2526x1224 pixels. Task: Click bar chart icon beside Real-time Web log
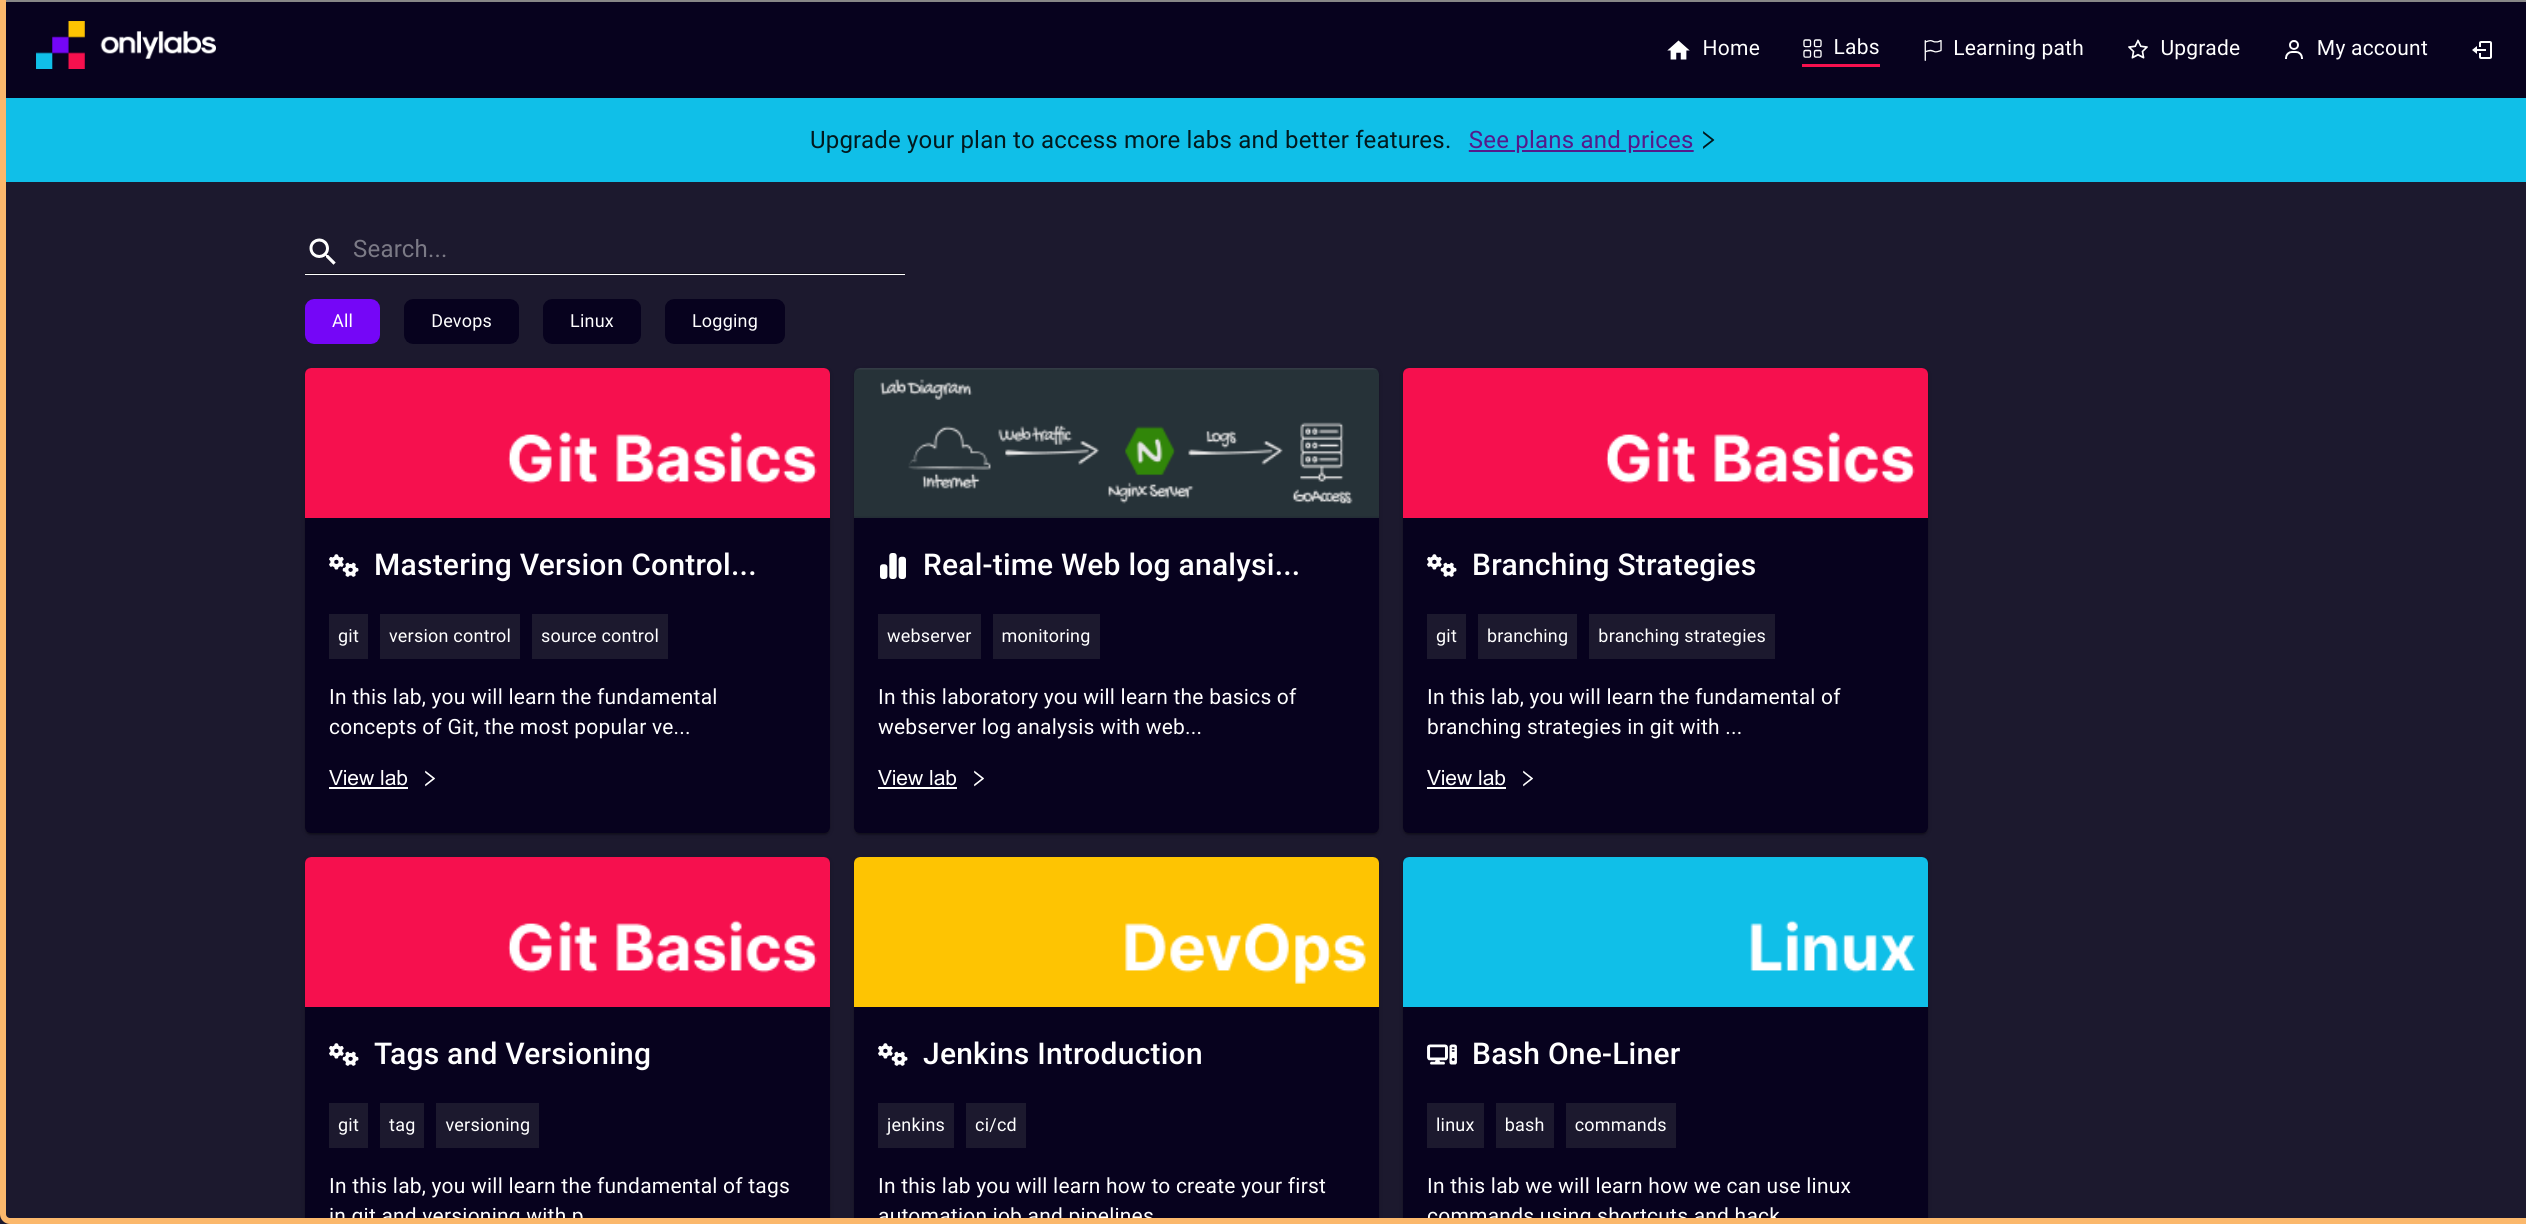tap(892, 566)
